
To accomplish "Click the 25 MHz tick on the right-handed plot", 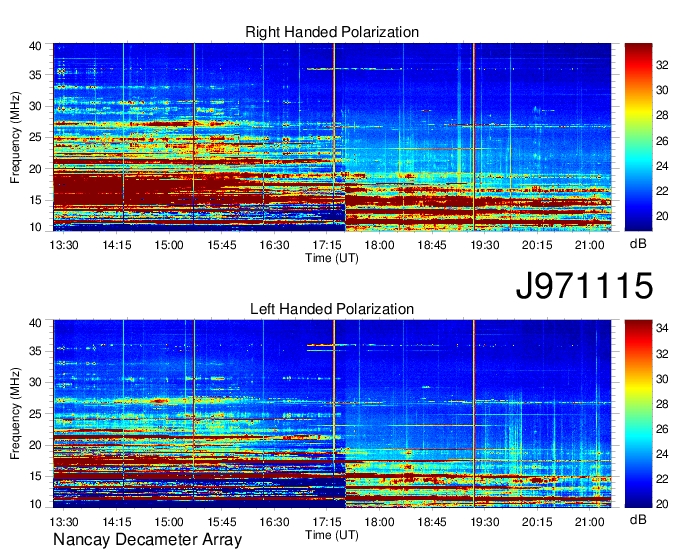I will (35, 137).
